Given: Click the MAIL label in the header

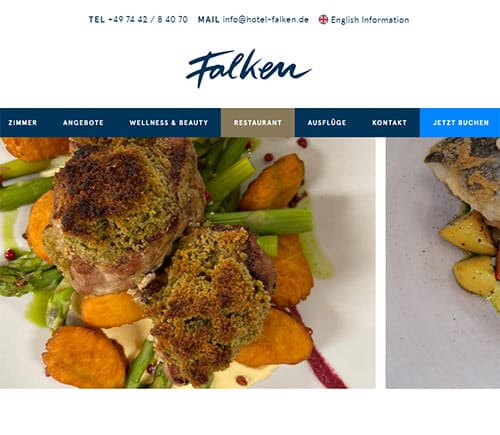Looking at the screenshot, I should click(209, 19).
